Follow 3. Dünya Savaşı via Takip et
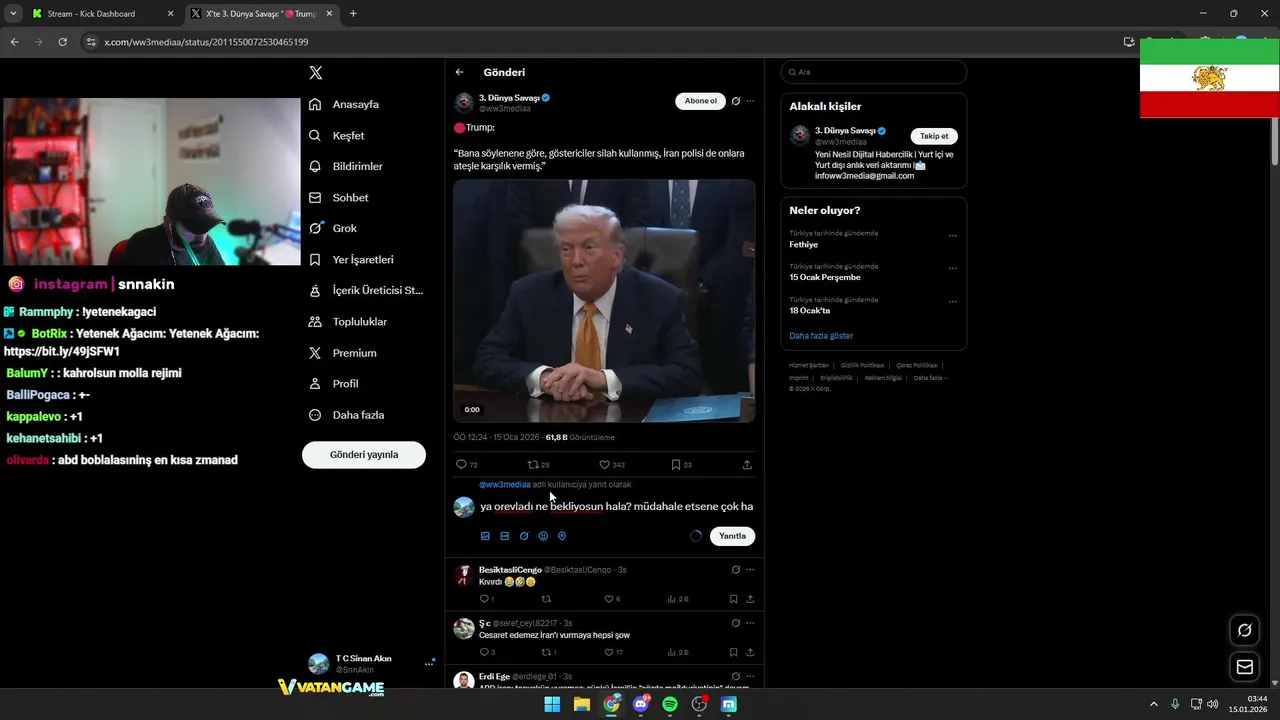Image resolution: width=1280 pixels, height=720 pixels. pos(934,136)
